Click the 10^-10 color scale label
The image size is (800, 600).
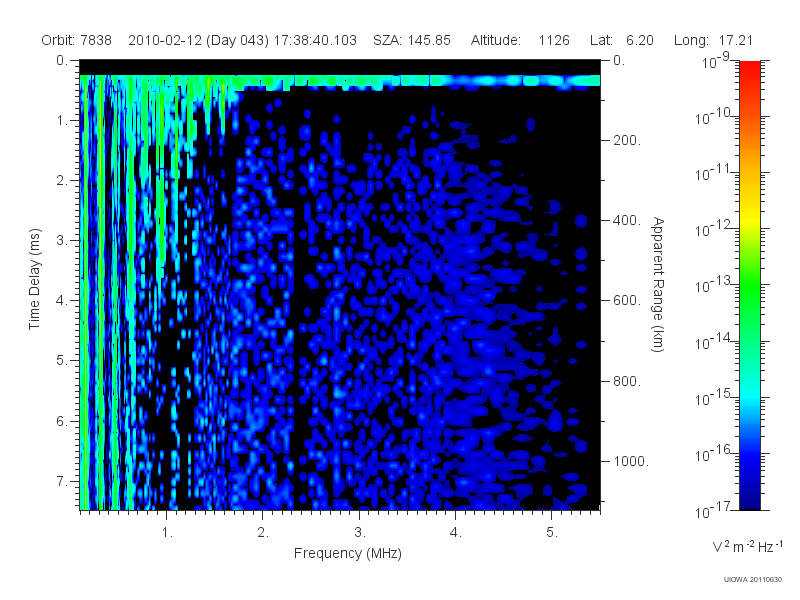714,117
